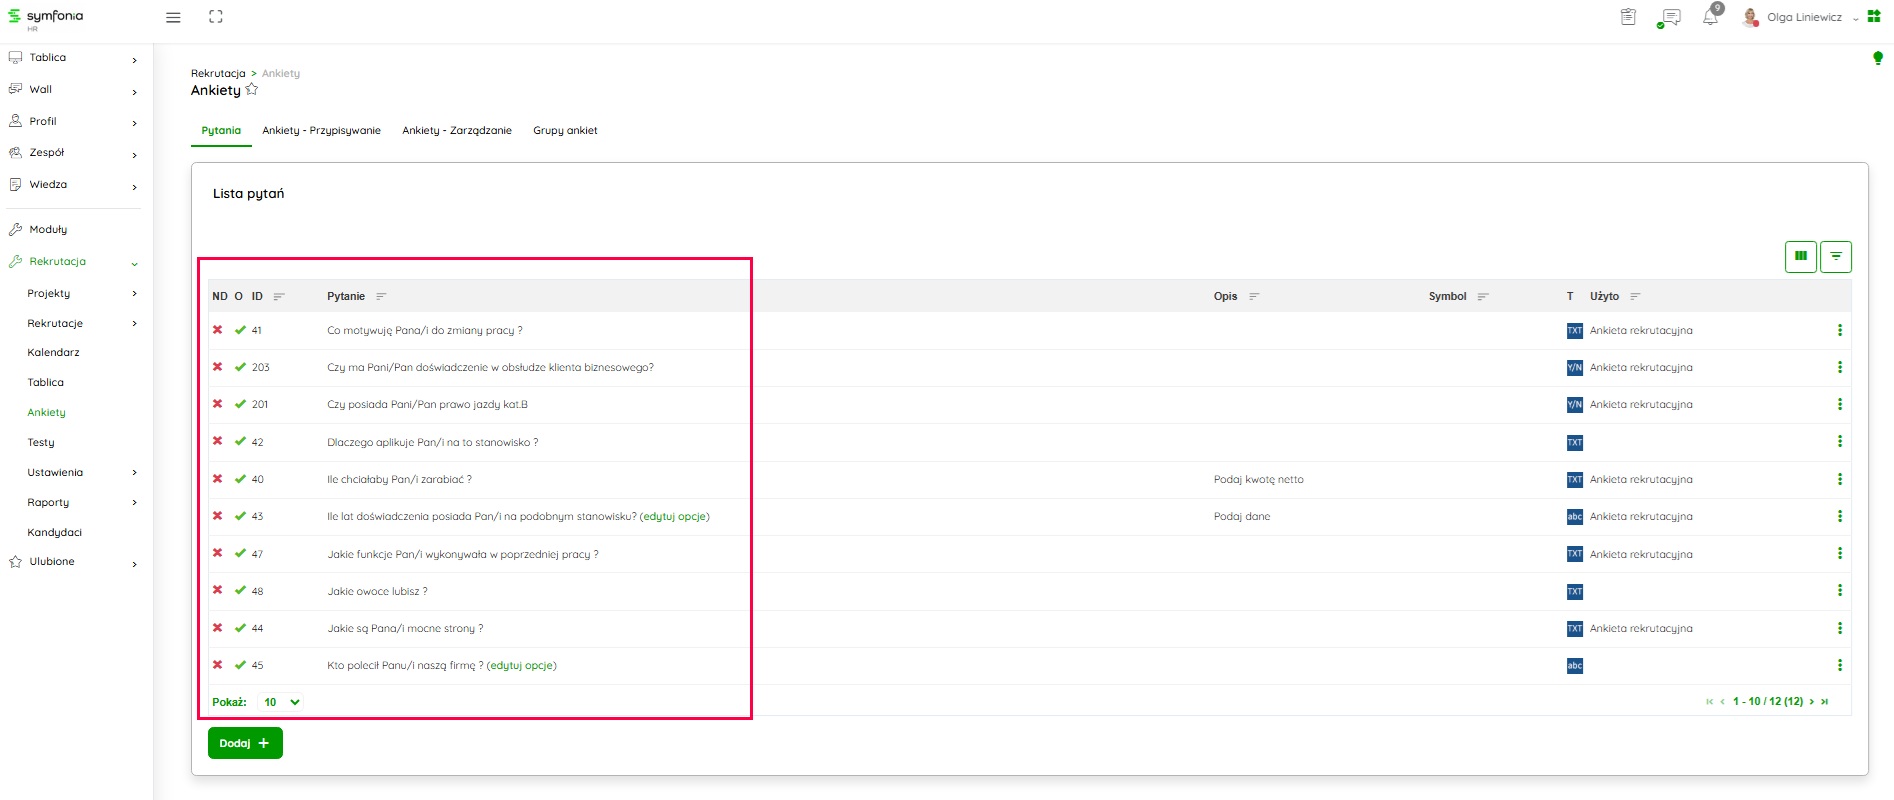Switch to Grupy ankiet tab
Screen dimensions: 1894x800
click(x=565, y=130)
